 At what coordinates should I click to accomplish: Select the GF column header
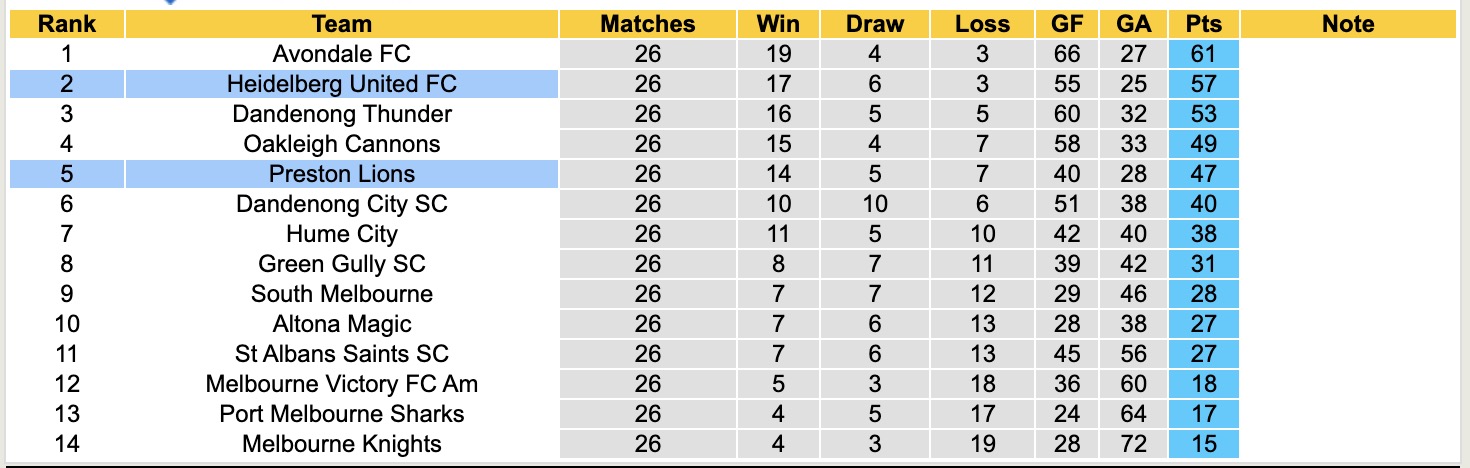(x=1067, y=24)
